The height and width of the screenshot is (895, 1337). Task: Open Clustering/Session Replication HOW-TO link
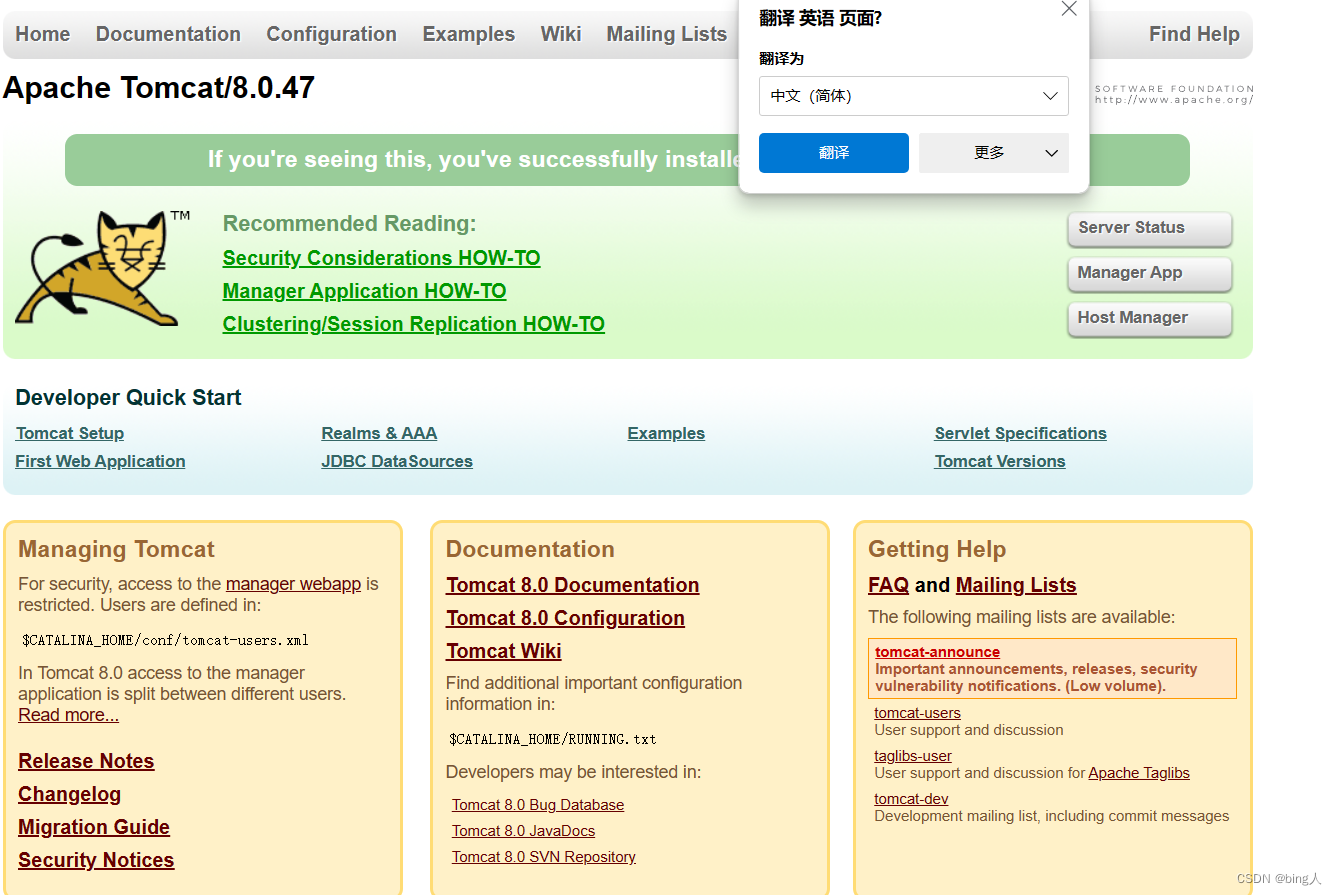(x=414, y=324)
